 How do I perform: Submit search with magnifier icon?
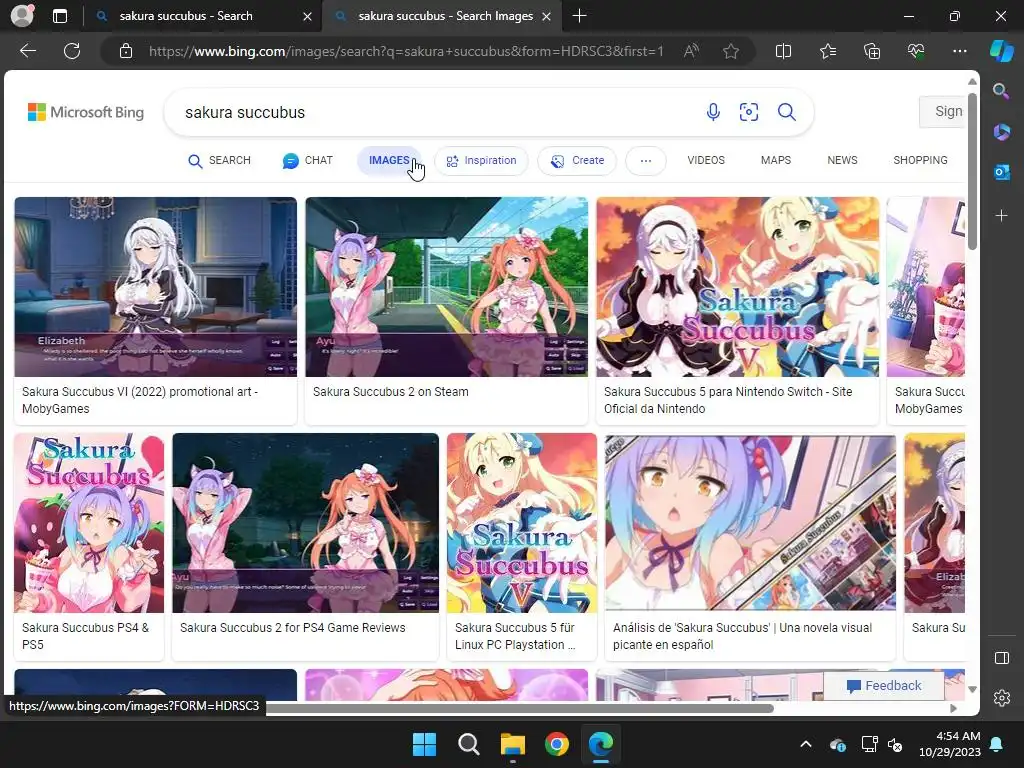[786, 112]
